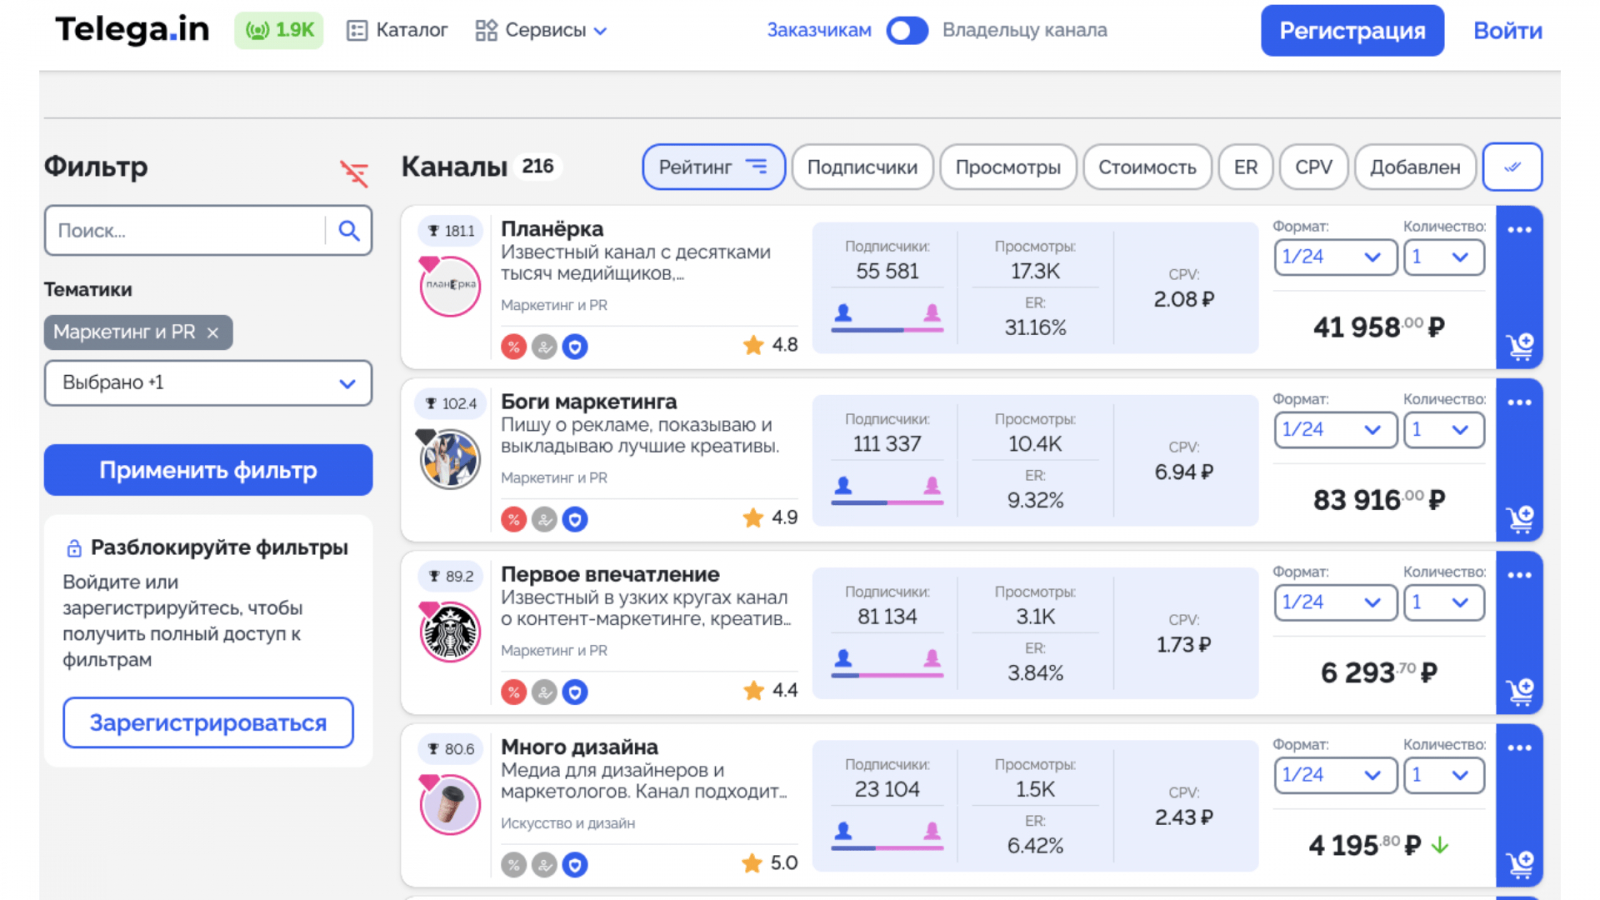Screen dimensions: 1600x900
Task: Click the Telega.in logo
Action: point(132,30)
